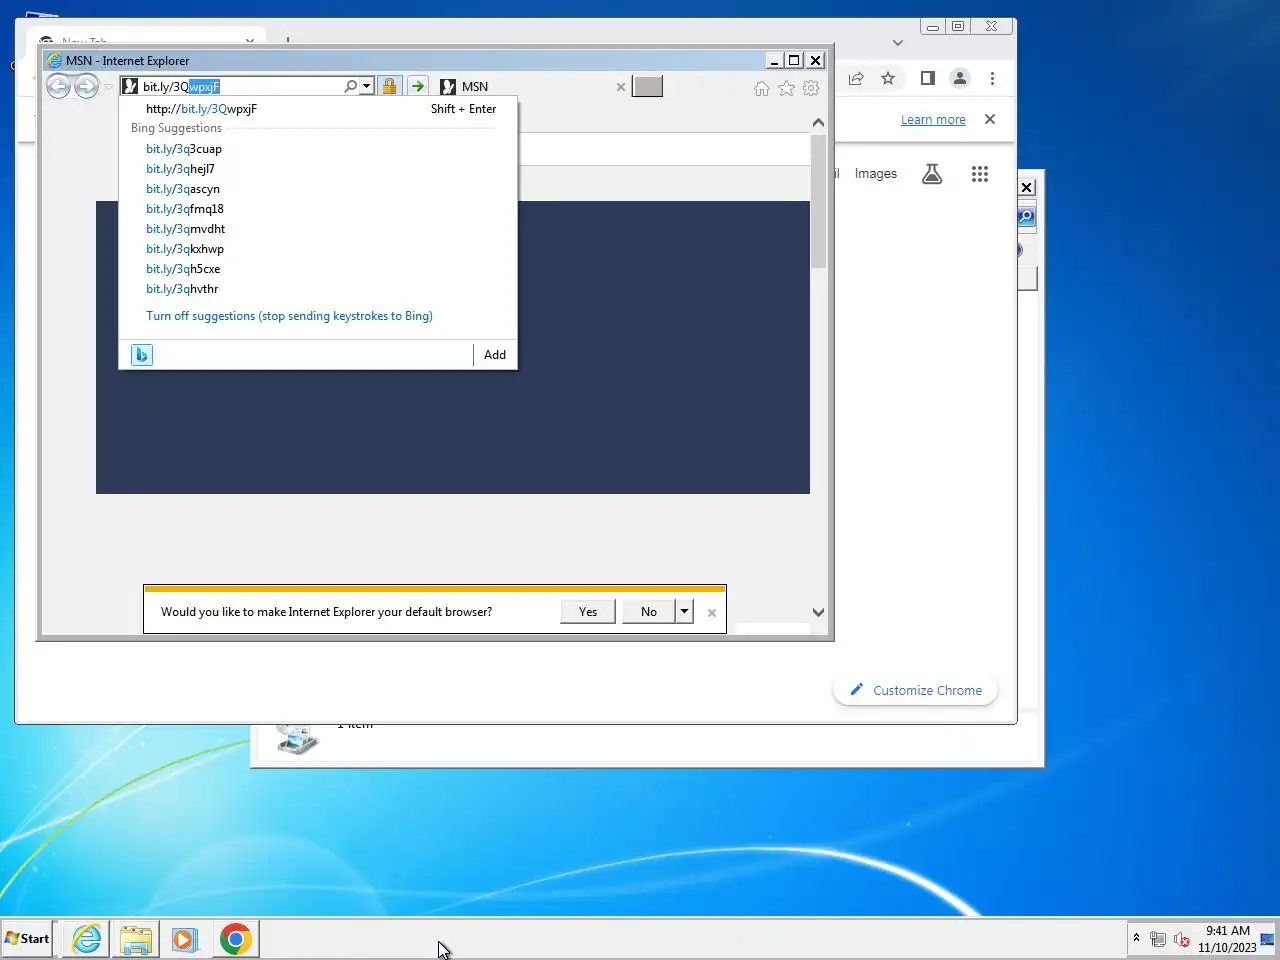
Task: Open the Chrome profile avatar
Action: tap(960, 78)
